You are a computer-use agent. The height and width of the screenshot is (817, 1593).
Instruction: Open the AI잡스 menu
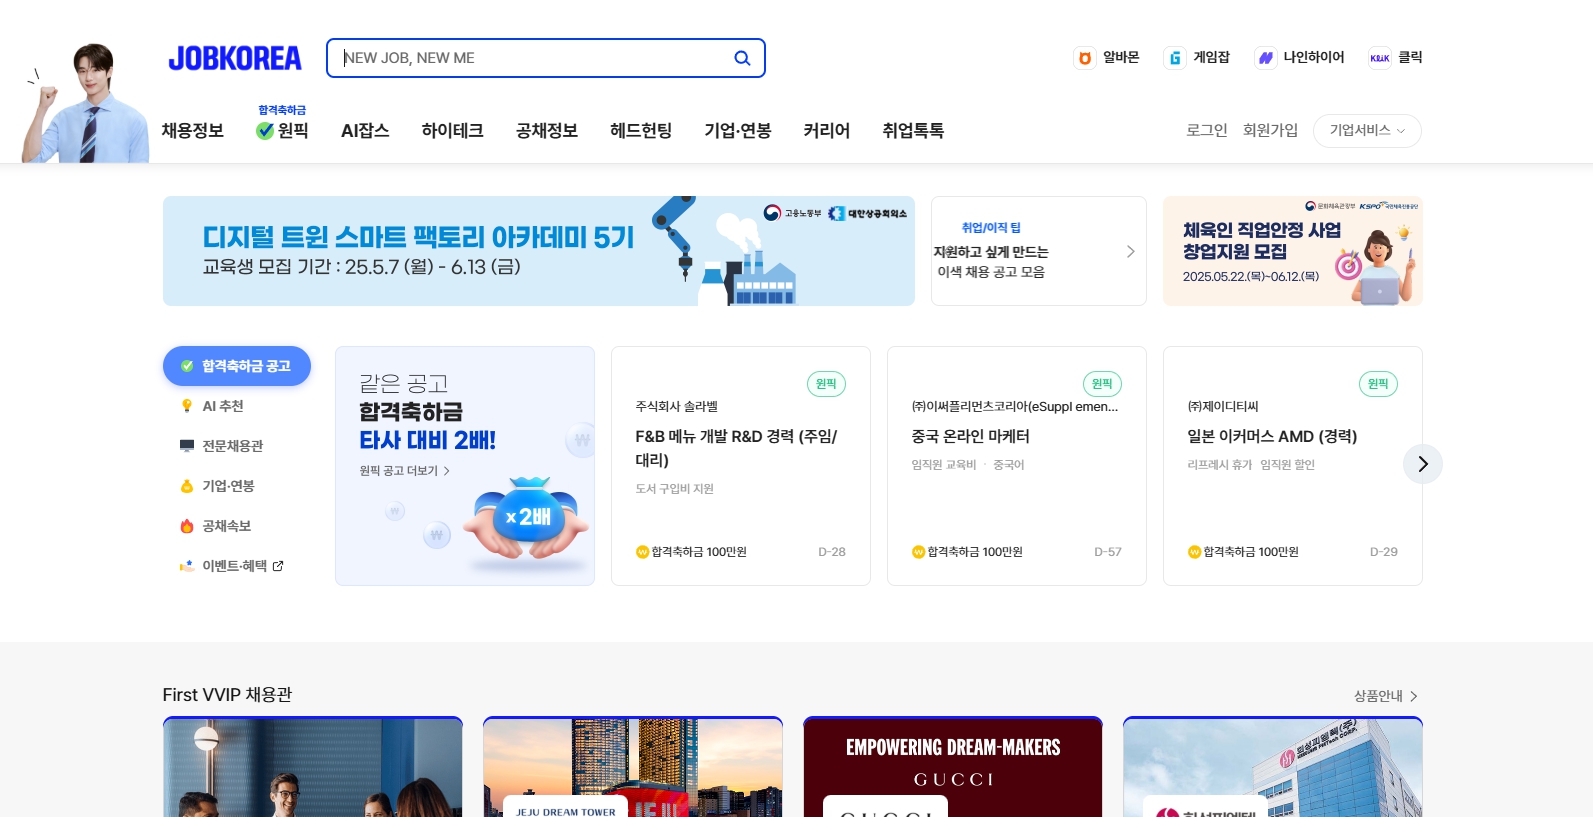point(365,131)
